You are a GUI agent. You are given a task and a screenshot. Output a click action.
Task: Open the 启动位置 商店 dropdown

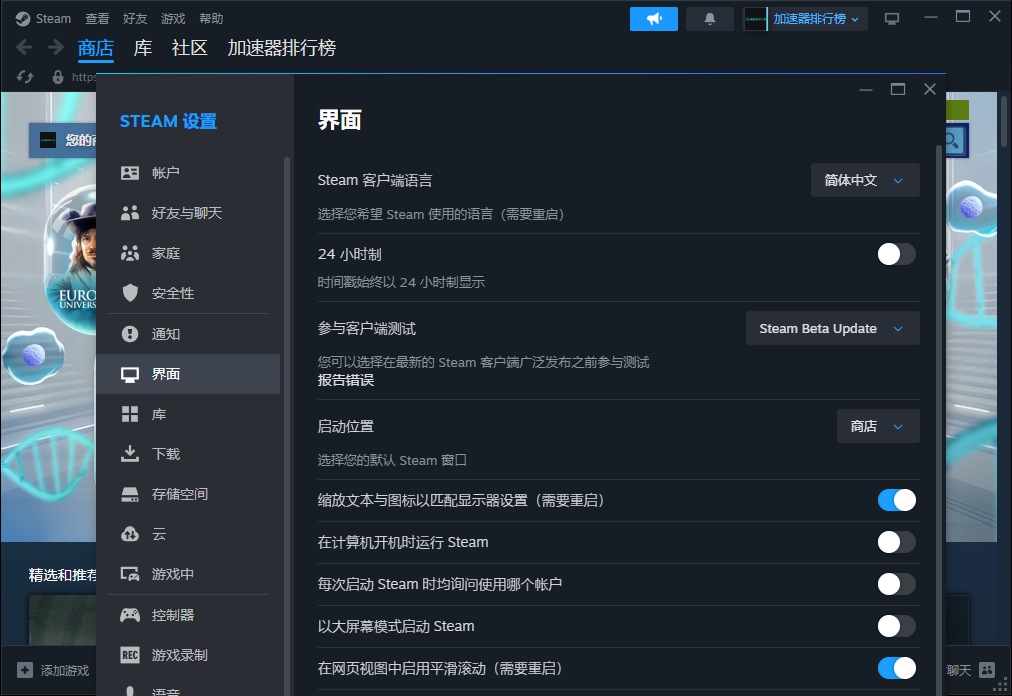pos(878,426)
